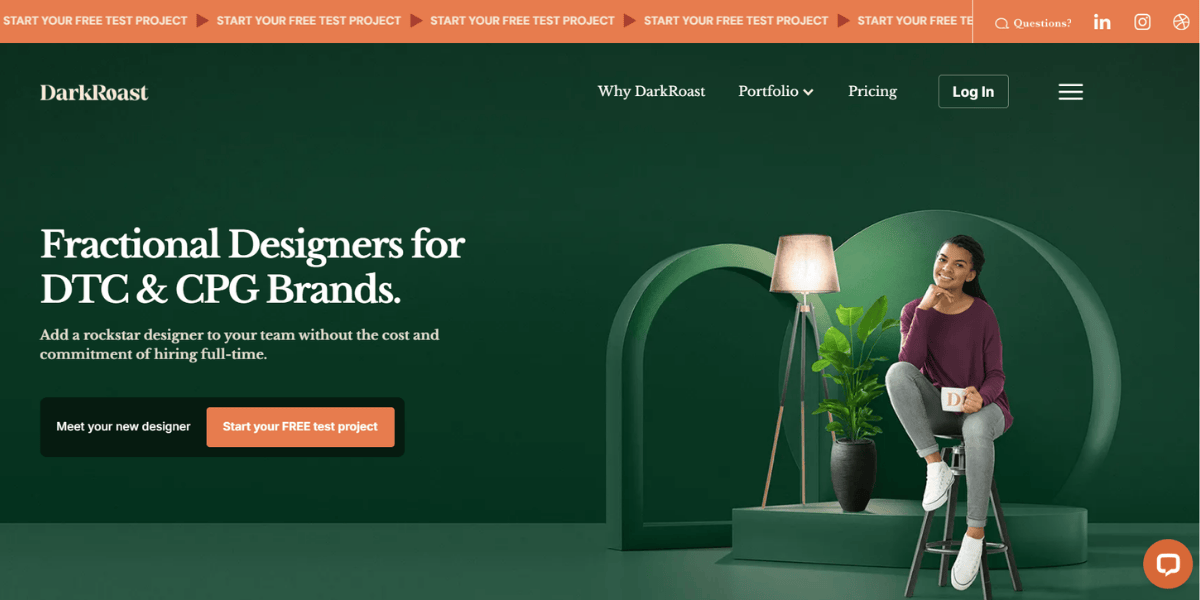The image size is (1200, 600).
Task: Click Start your FREE test project button
Action: point(301,427)
